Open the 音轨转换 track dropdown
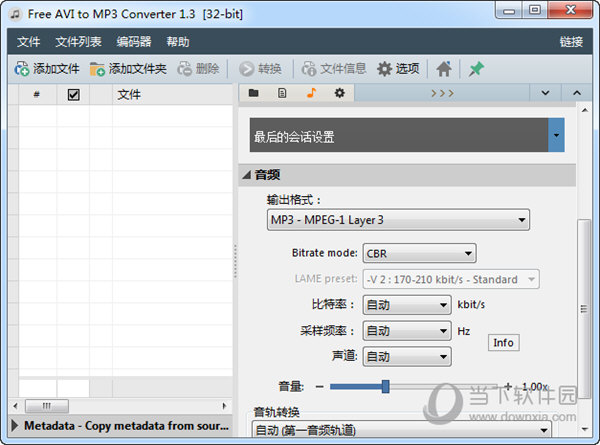The width and height of the screenshot is (600, 445). (x=402, y=430)
